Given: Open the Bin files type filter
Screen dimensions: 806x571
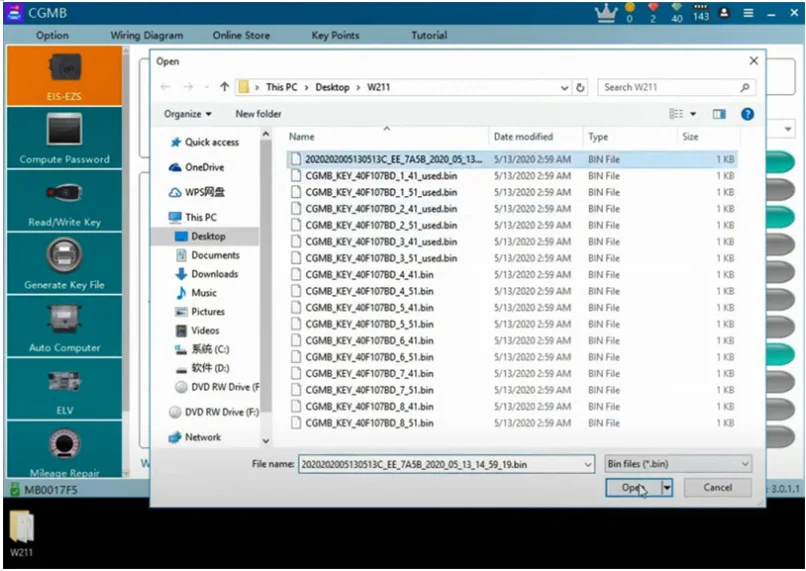Looking at the screenshot, I should pos(678,464).
